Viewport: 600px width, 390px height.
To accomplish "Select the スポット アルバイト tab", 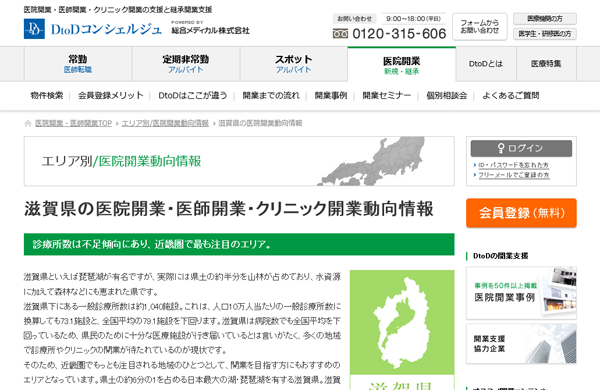I will point(294,64).
